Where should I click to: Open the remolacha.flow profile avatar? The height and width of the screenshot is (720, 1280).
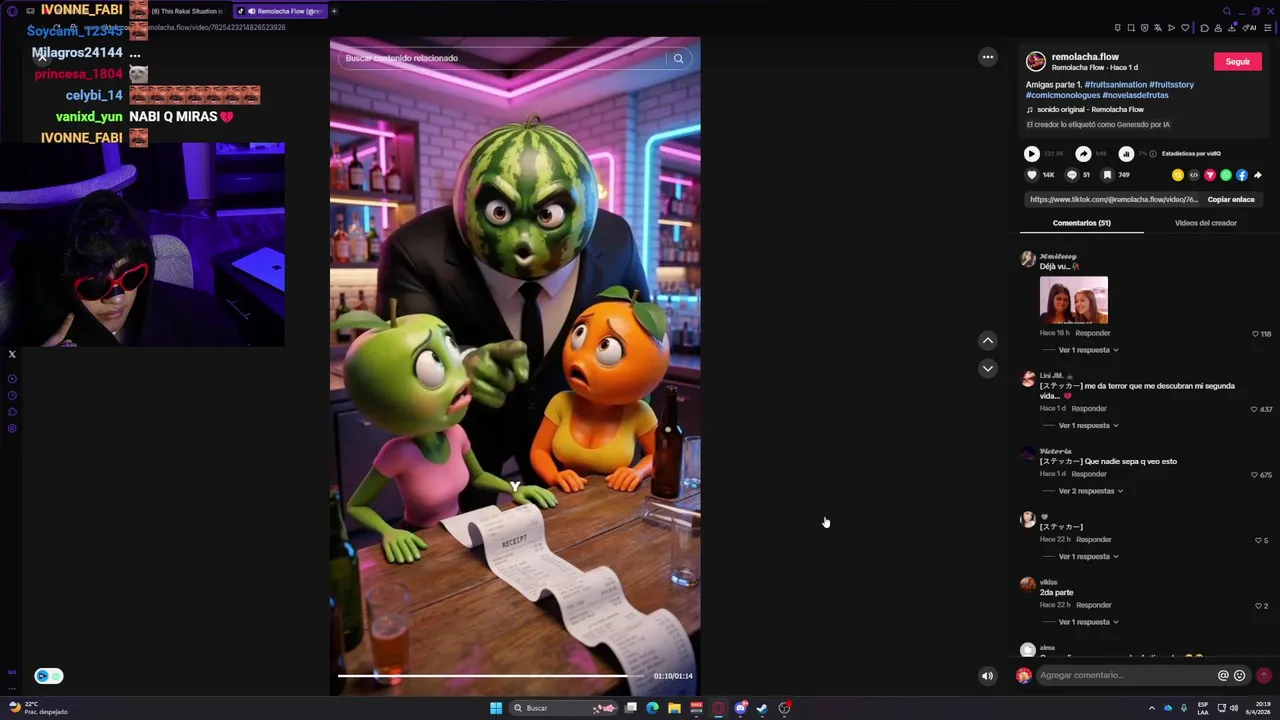point(1036,62)
